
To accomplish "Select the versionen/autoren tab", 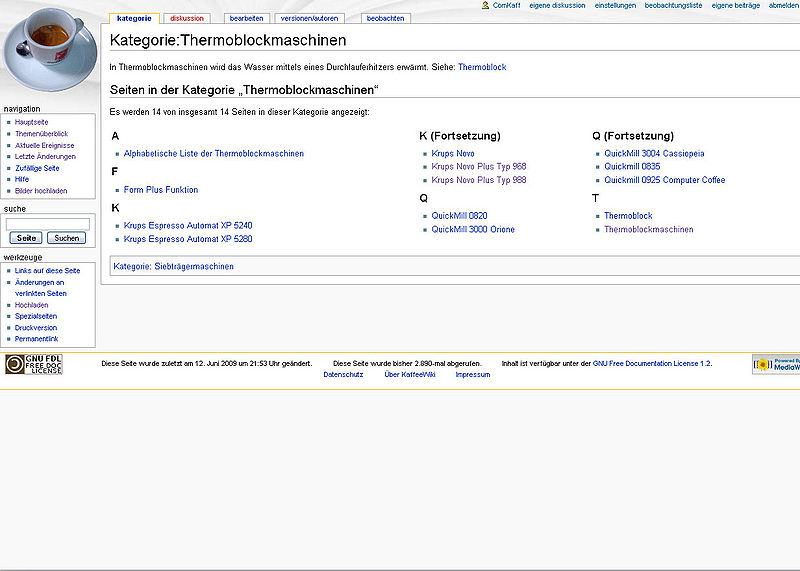I will (x=310, y=18).
